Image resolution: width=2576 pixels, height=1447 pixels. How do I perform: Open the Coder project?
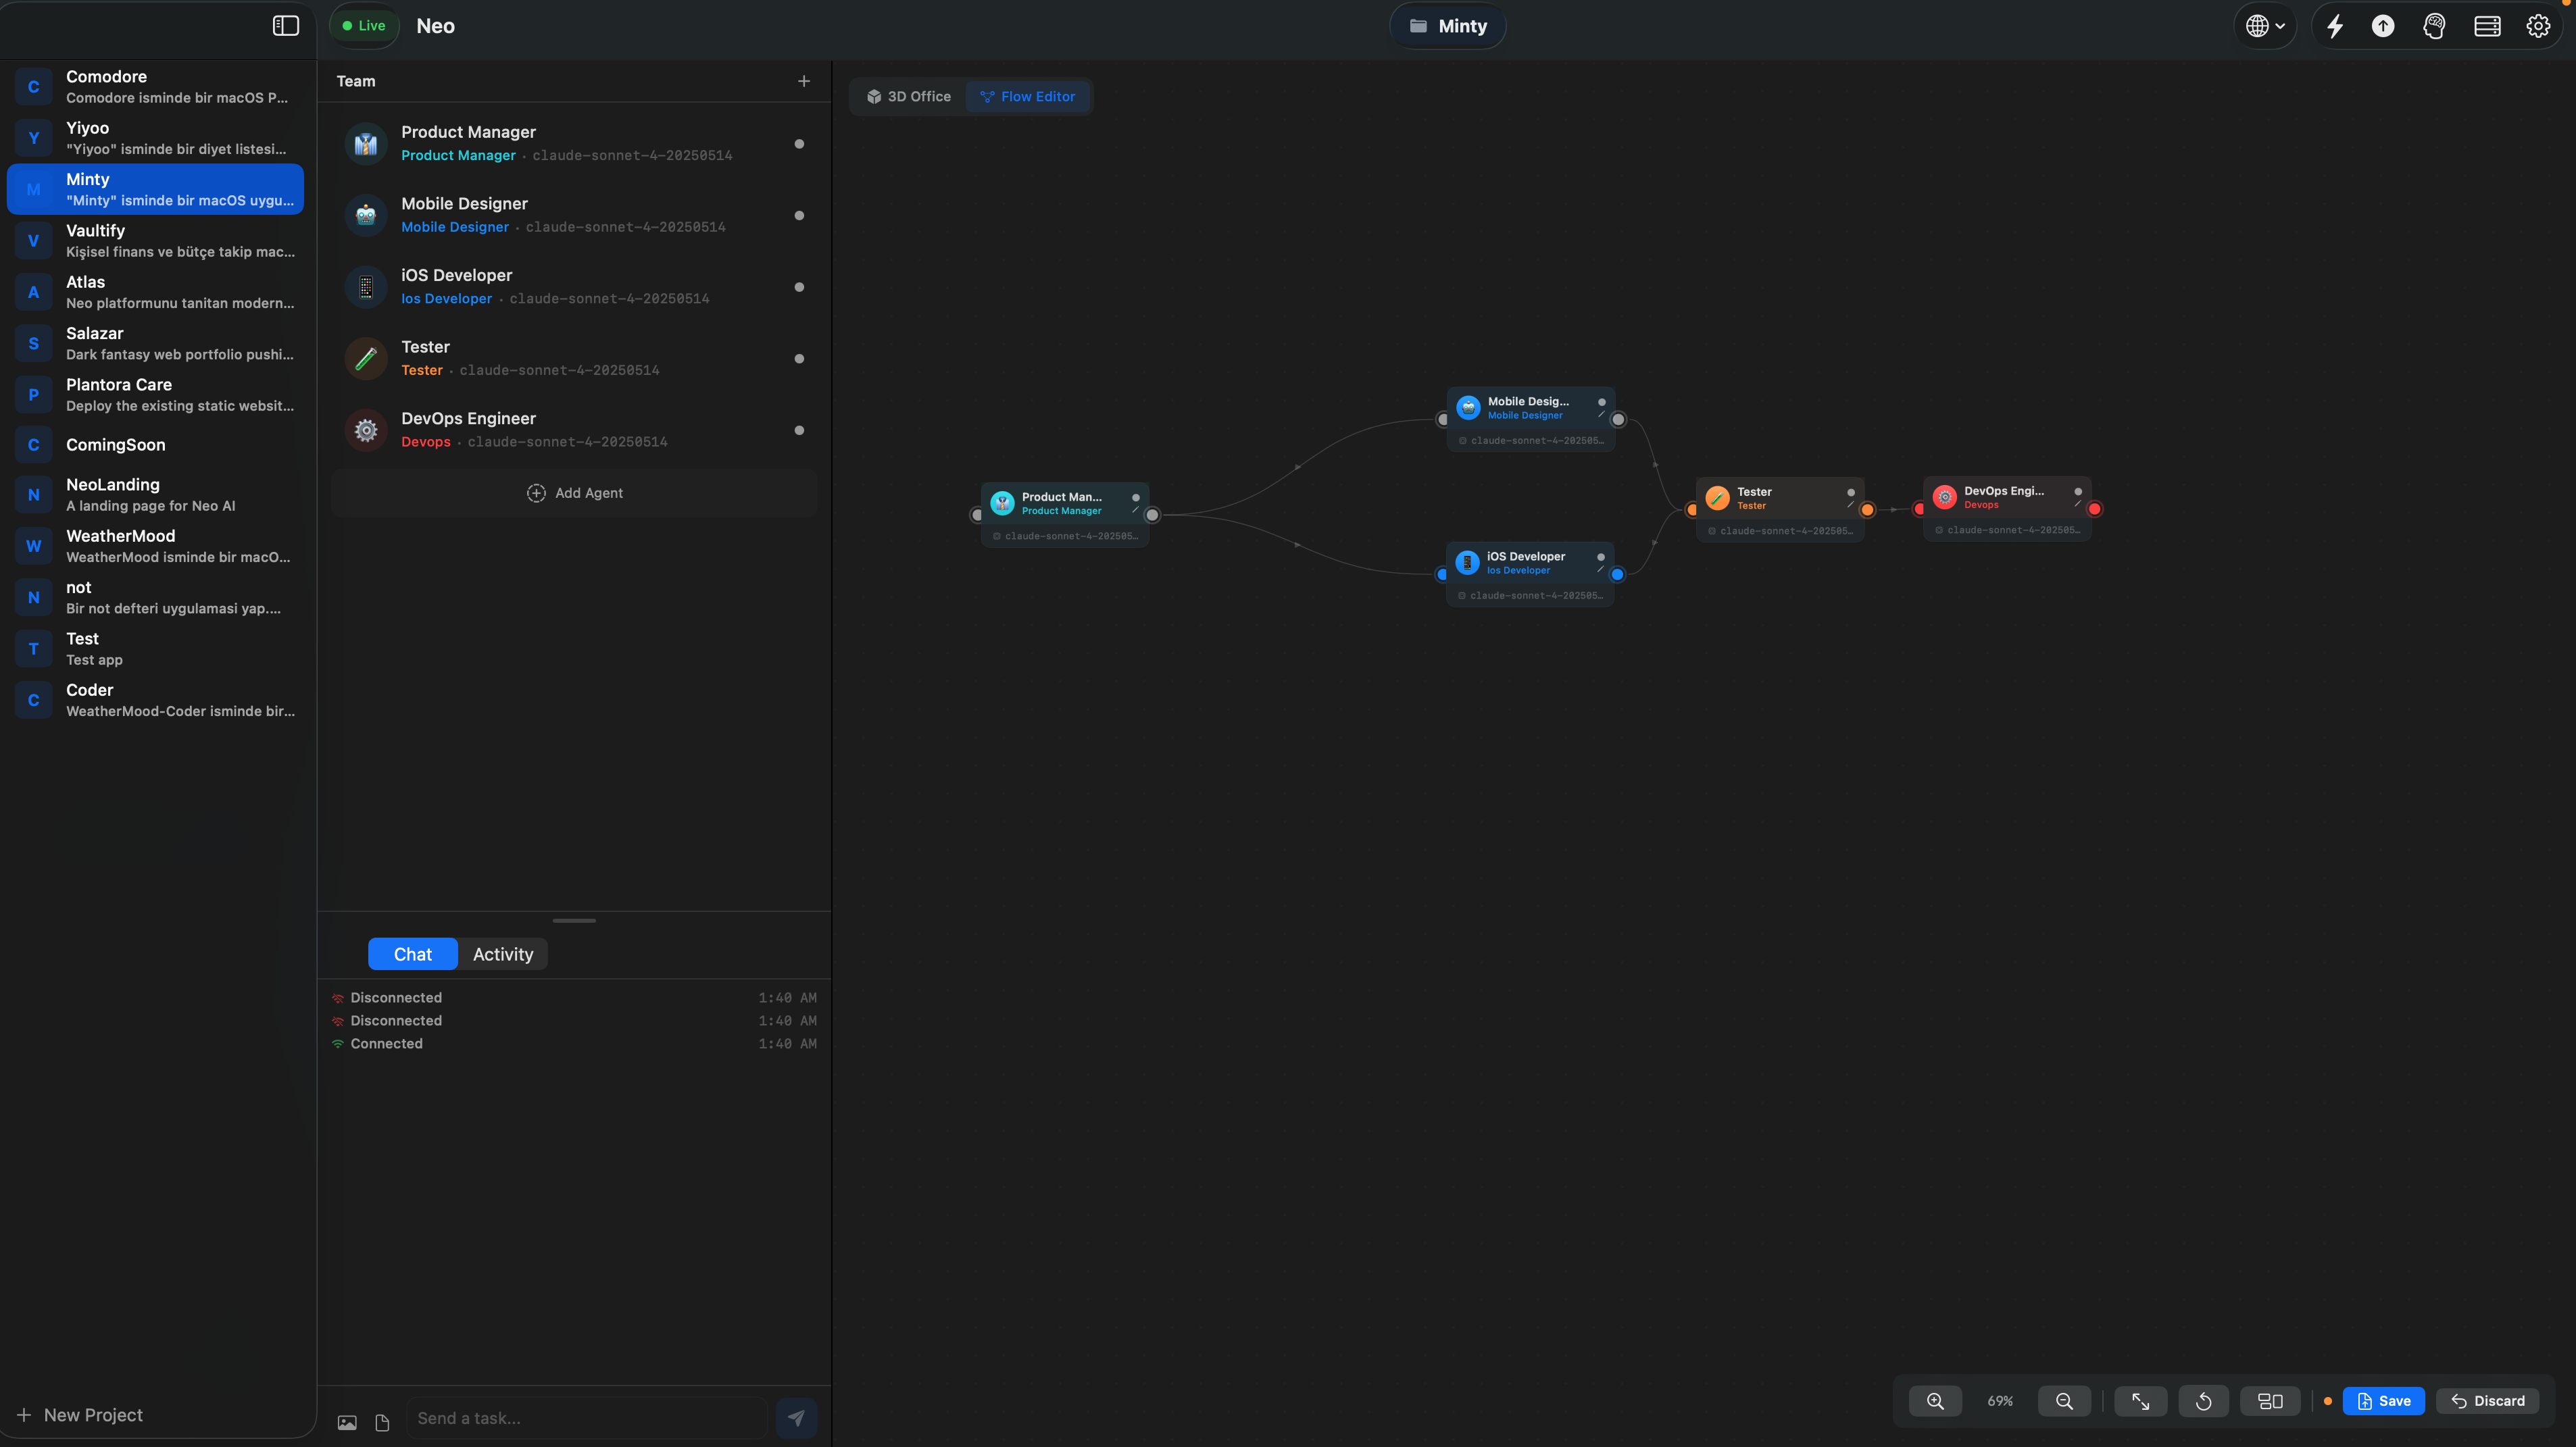pyautogui.click(x=155, y=700)
